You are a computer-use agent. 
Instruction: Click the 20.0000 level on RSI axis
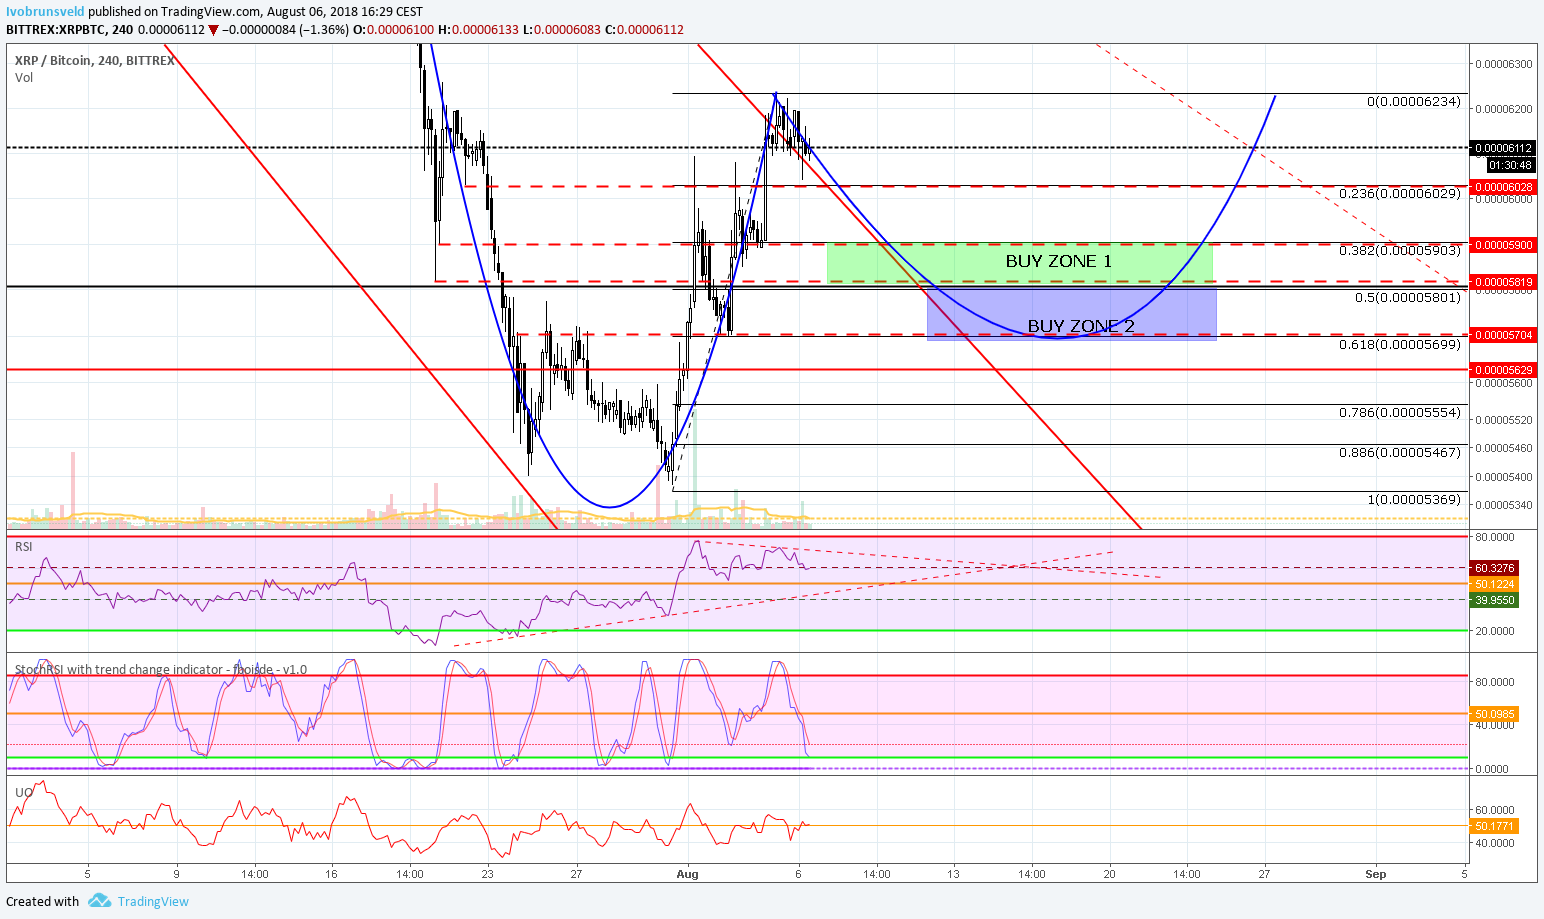(x=1494, y=631)
